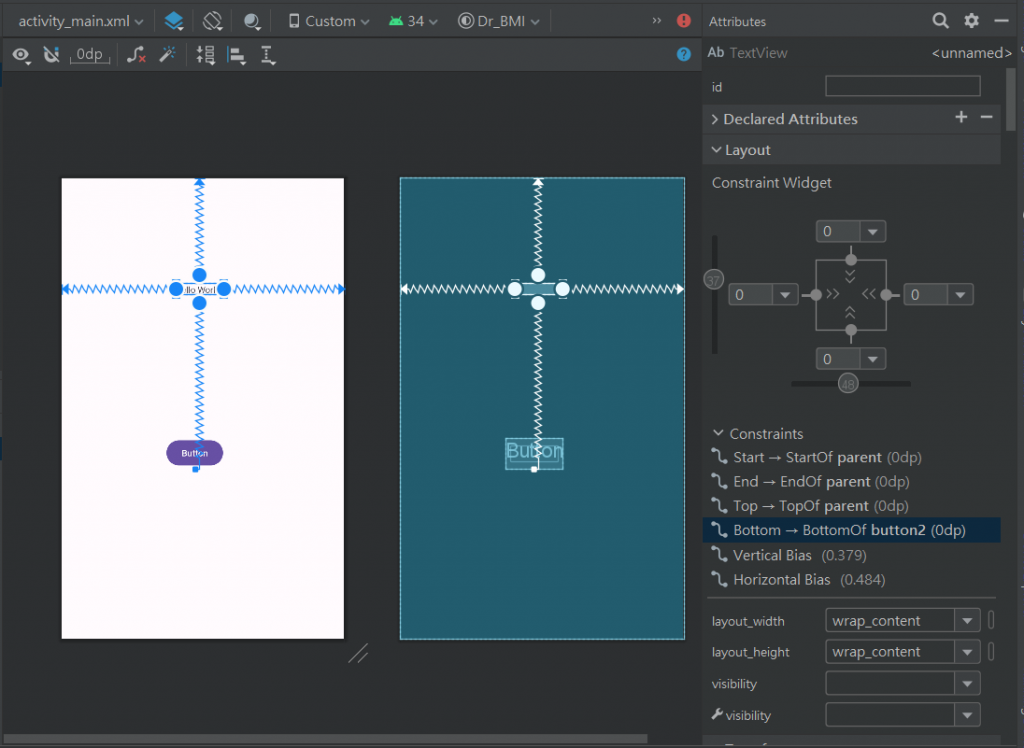This screenshot has height=748, width=1024.
Task: Search attributes with the magnifier icon
Action: pos(940,21)
